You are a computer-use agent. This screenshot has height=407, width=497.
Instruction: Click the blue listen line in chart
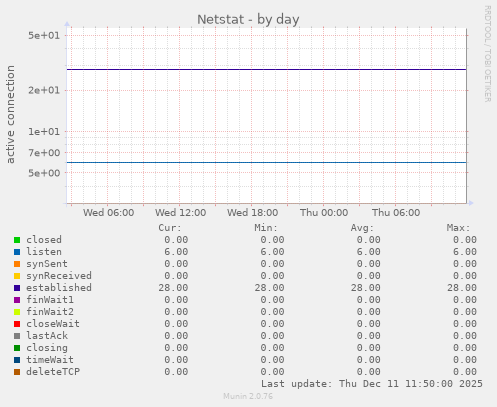(266, 162)
